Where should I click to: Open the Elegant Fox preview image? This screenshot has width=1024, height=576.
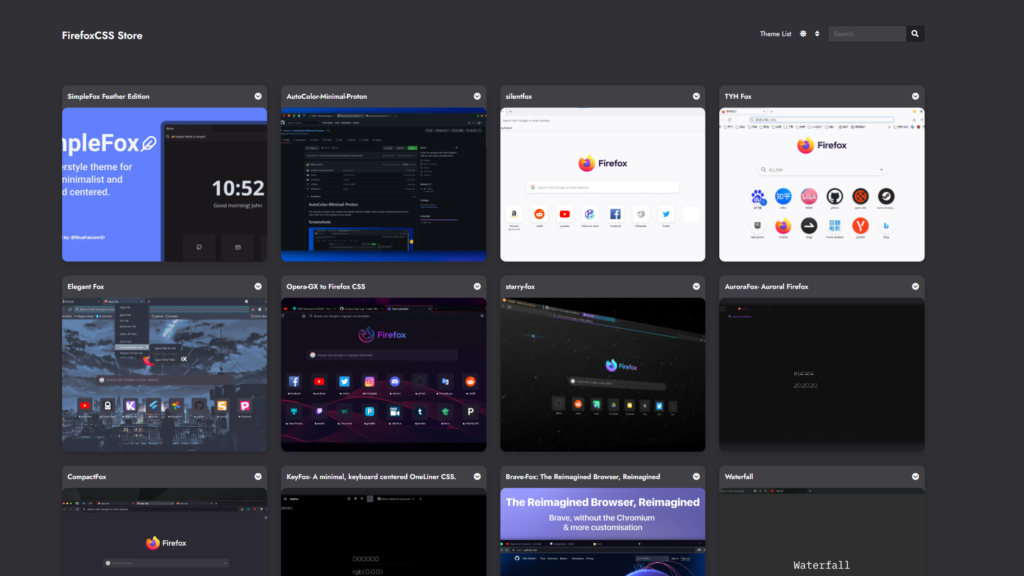(x=165, y=375)
